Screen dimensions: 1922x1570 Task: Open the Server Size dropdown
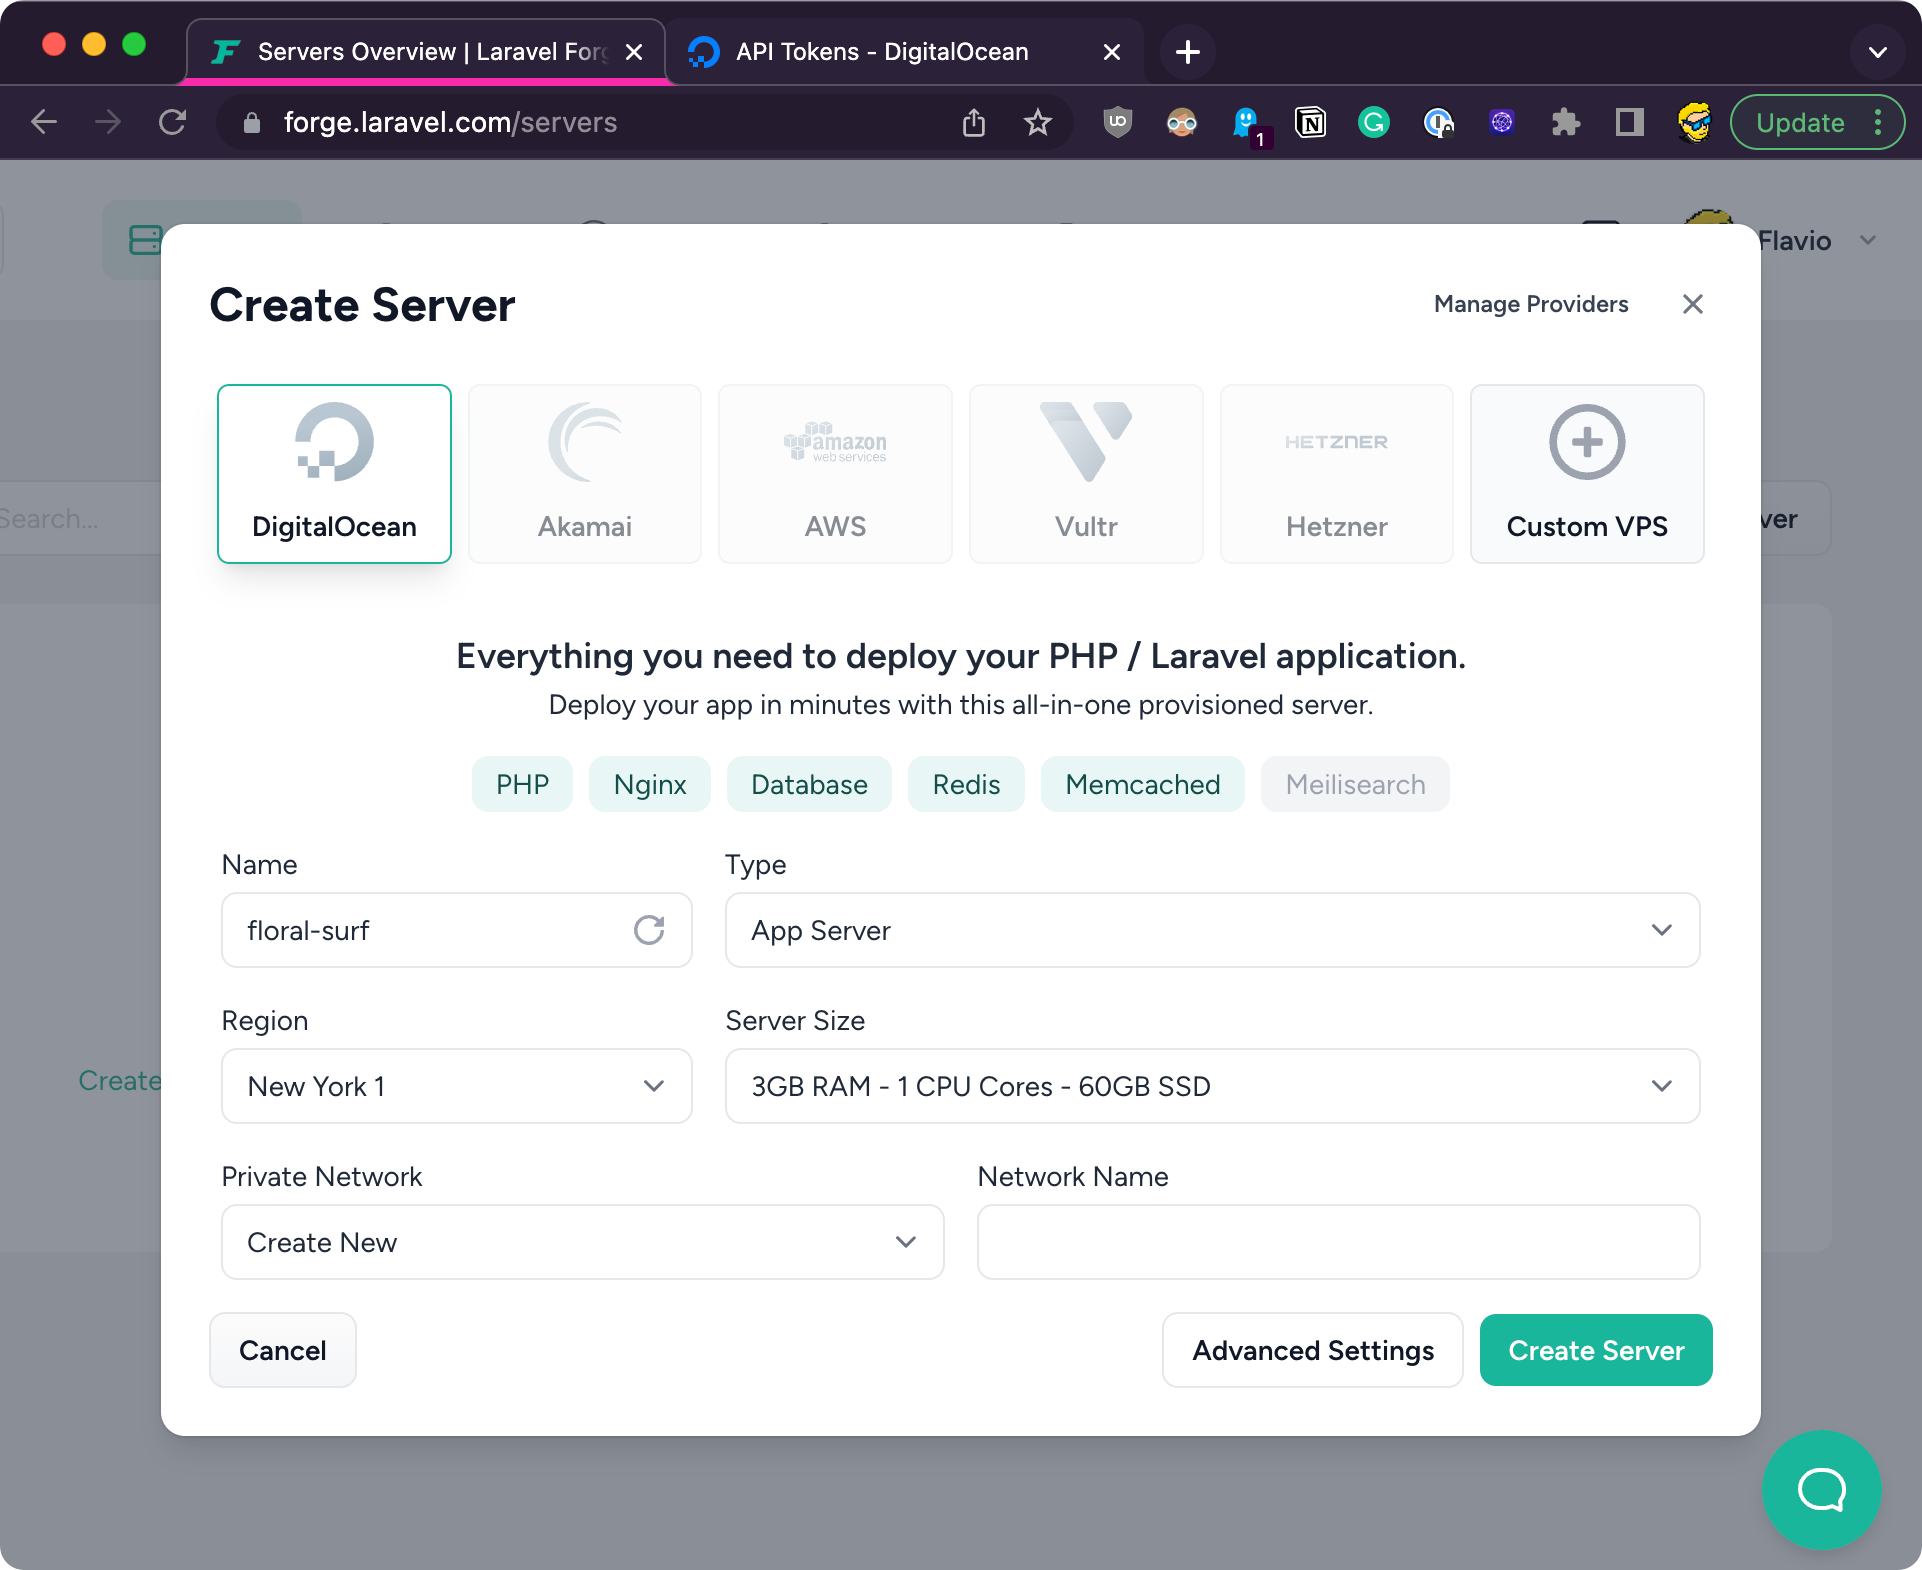[x=1211, y=1086]
